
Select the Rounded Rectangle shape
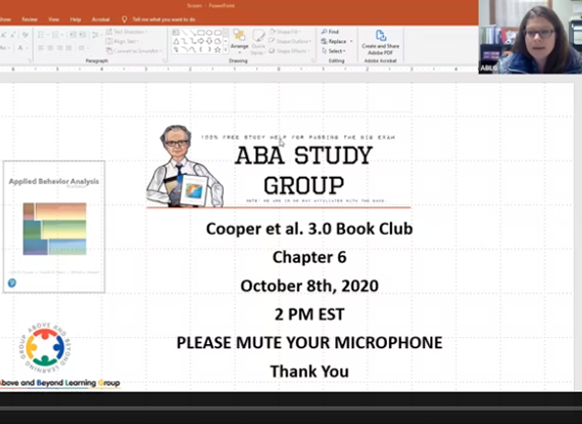(218, 33)
